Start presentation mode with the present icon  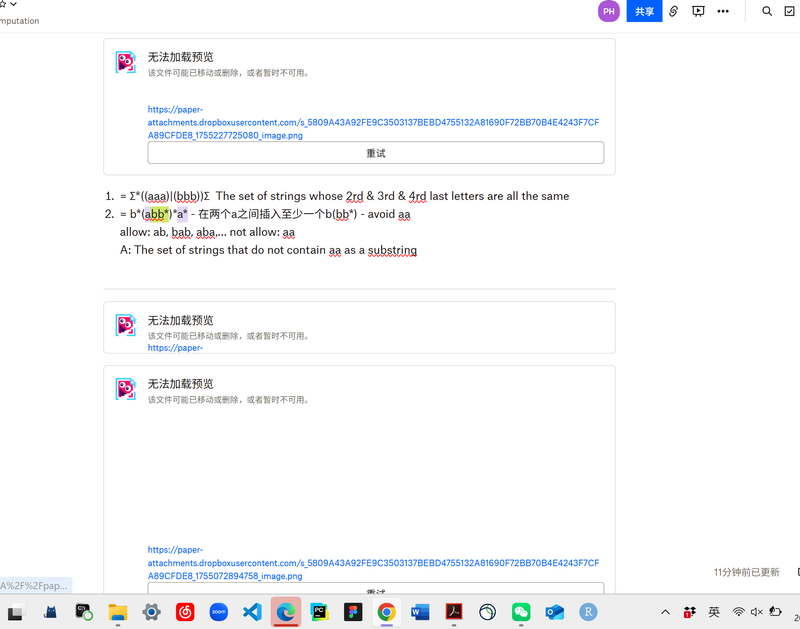tap(698, 11)
